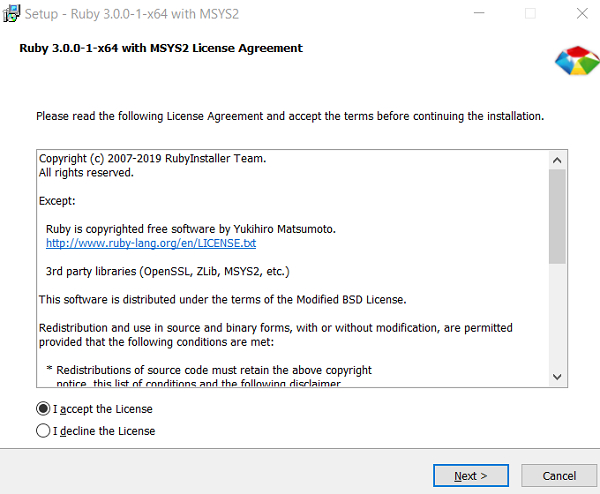Screen dimensions: 600x494
Task: Click the '3rd party libraries' line
Action: tap(168, 271)
